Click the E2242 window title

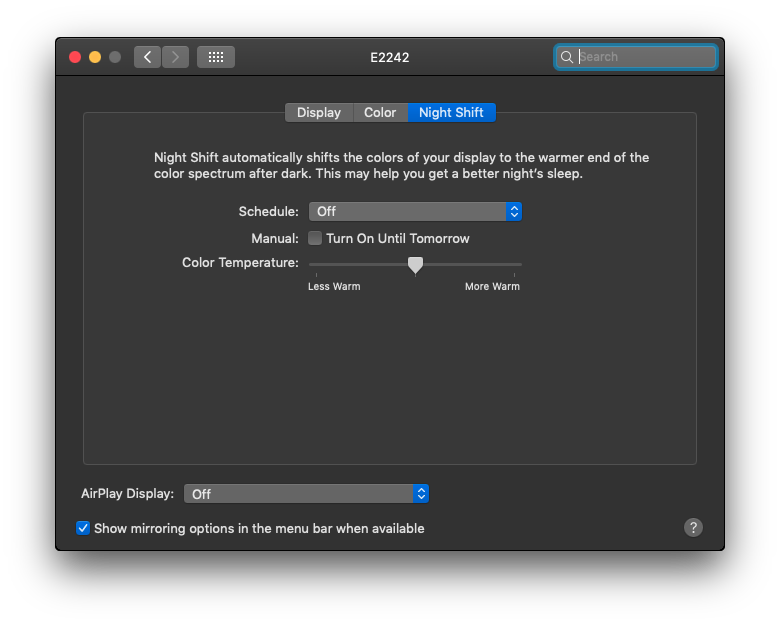coord(390,58)
